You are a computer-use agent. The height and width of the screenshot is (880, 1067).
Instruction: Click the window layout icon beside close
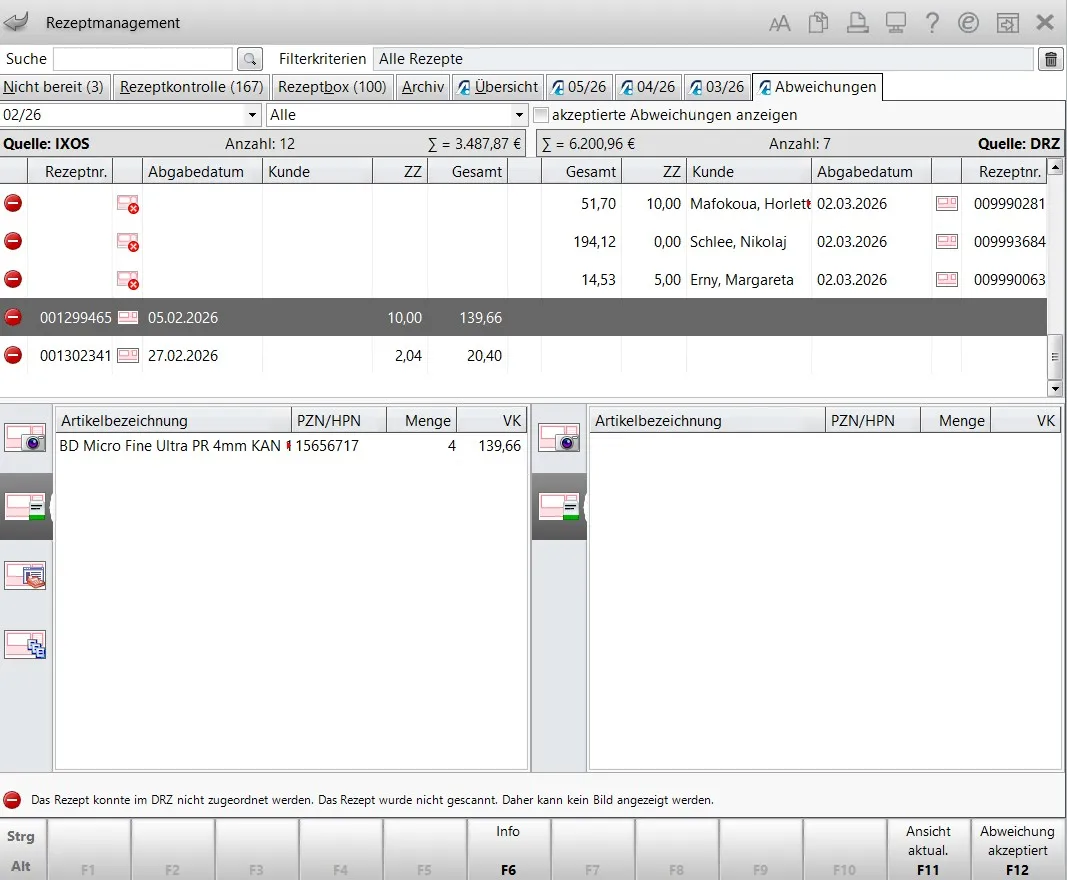1008,23
